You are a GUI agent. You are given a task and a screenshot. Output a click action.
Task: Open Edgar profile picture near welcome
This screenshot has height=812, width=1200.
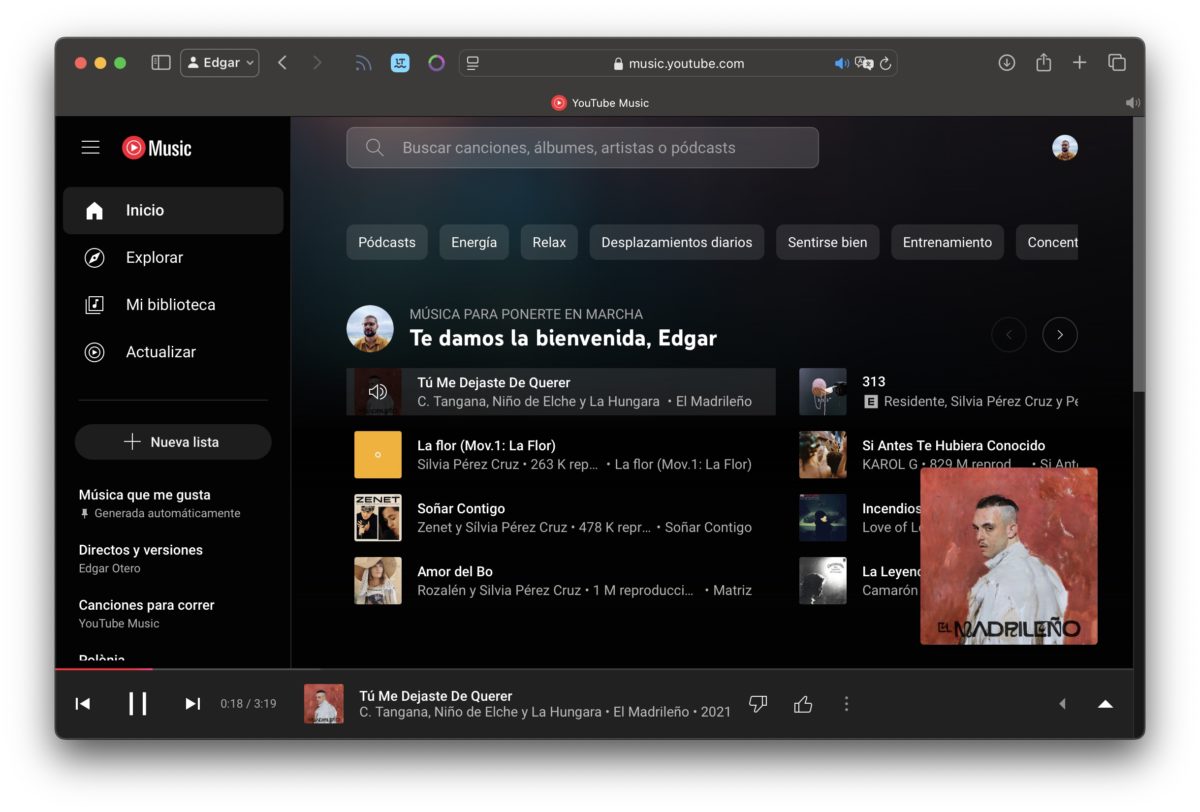coord(370,329)
